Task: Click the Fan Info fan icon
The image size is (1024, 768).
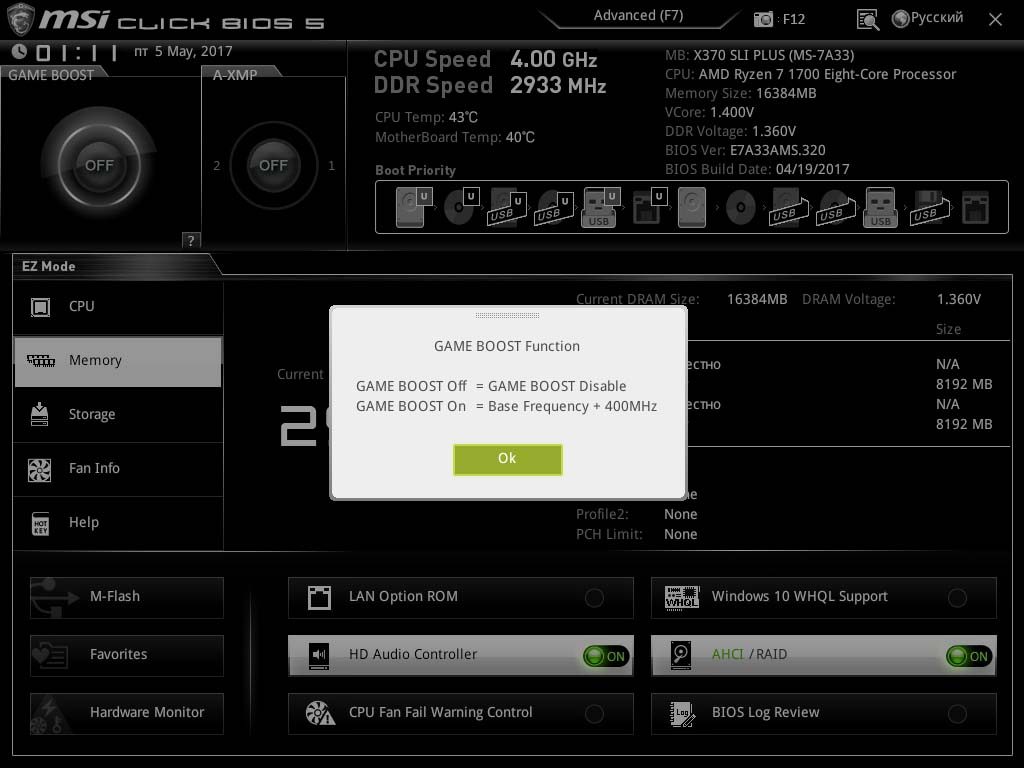Action: [40, 470]
